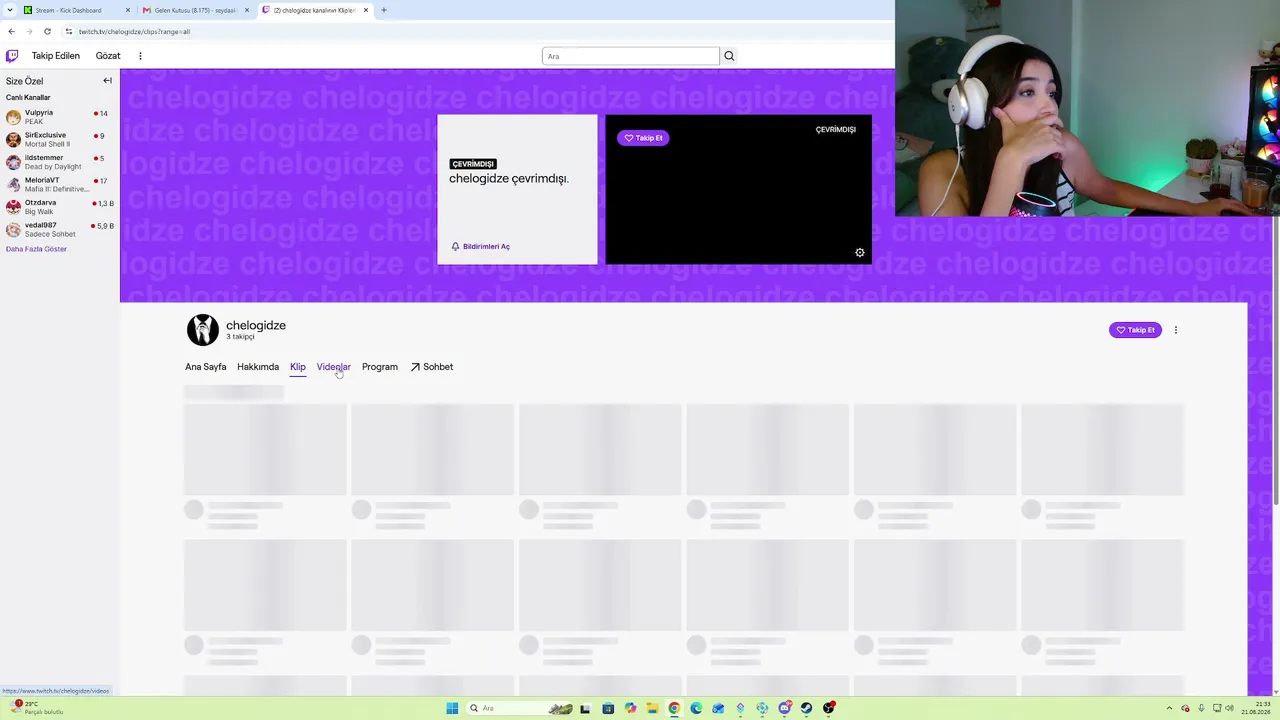Open Otzdarva live channel name
This screenshot has height=720, width=1280.
click(x=41, y=203)
